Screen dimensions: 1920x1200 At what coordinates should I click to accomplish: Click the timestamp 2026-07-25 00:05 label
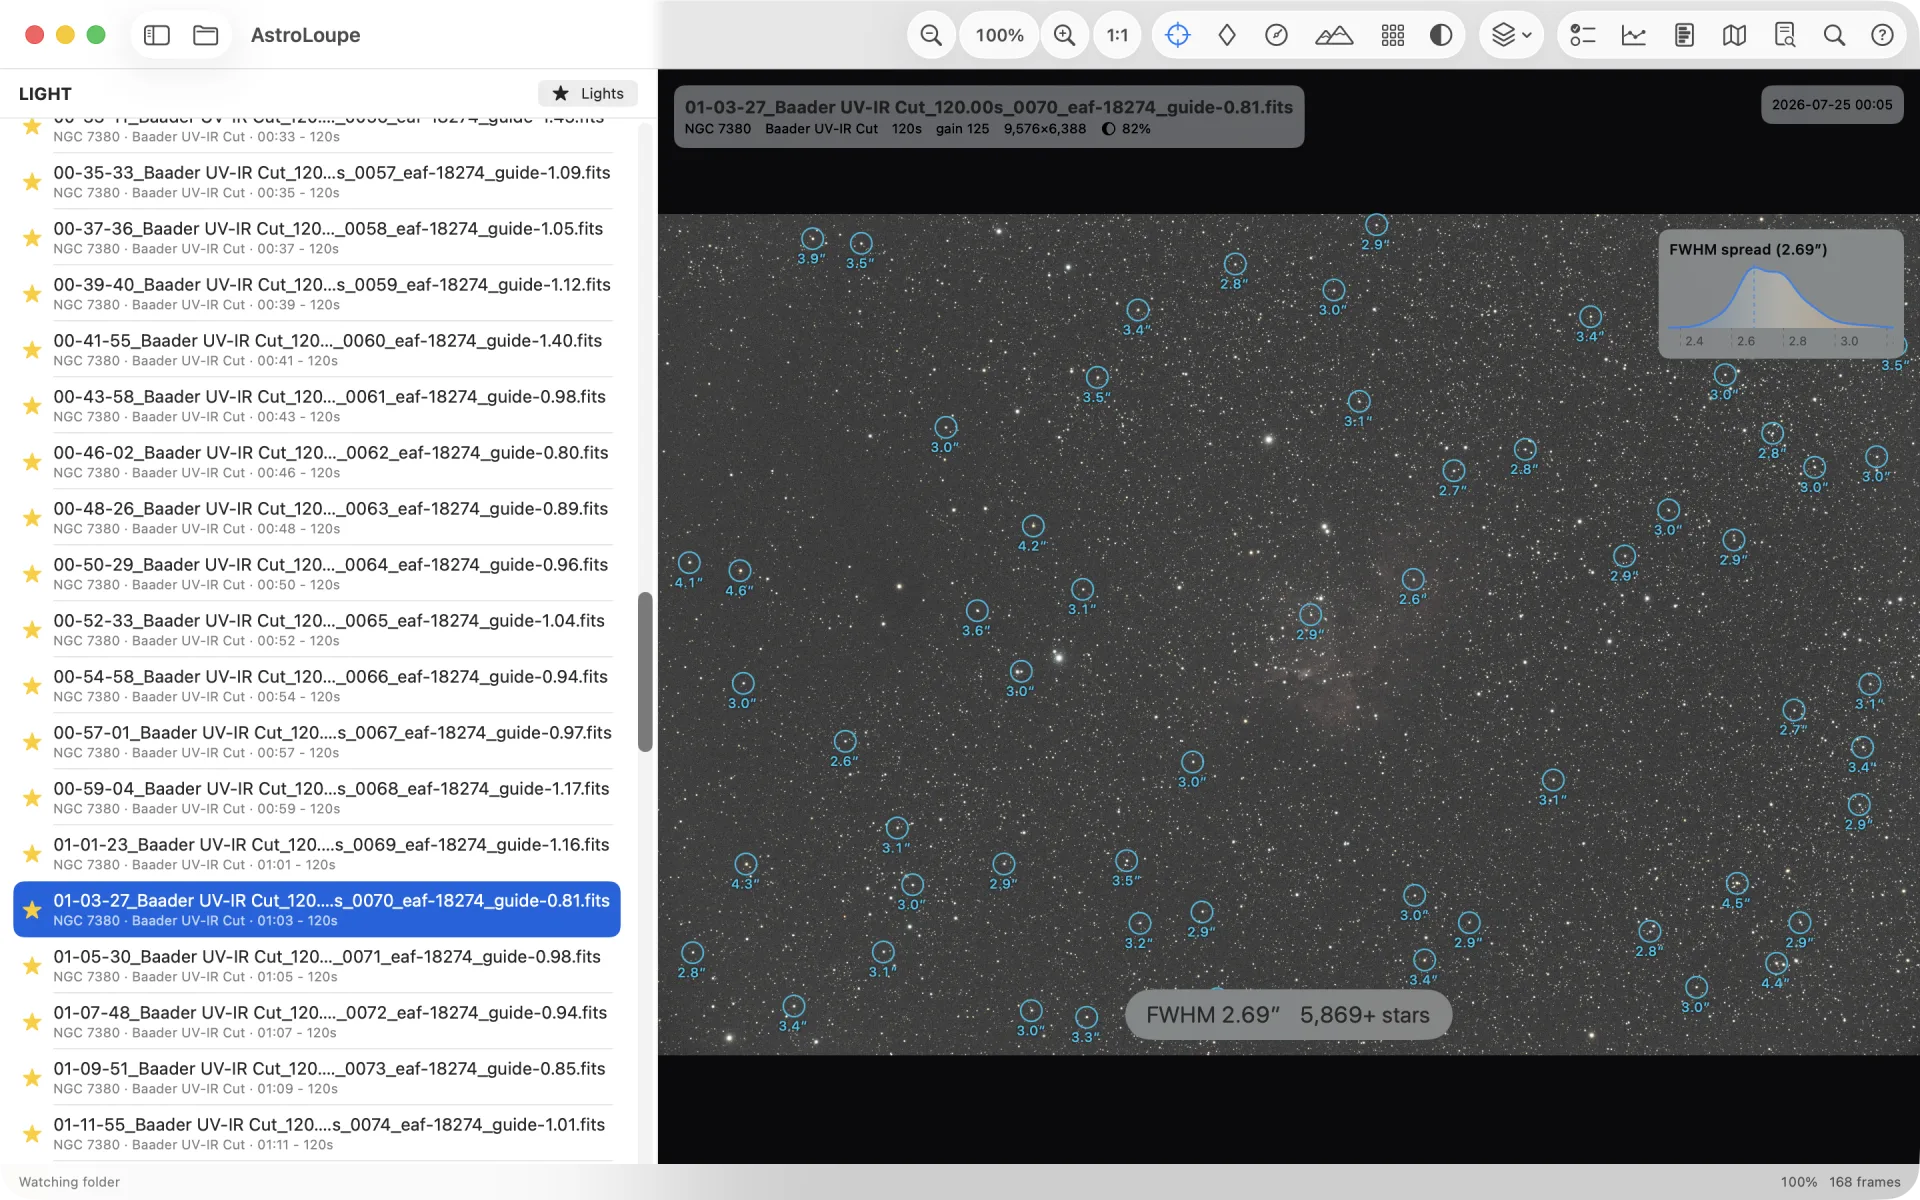(x=1832, y=105)
